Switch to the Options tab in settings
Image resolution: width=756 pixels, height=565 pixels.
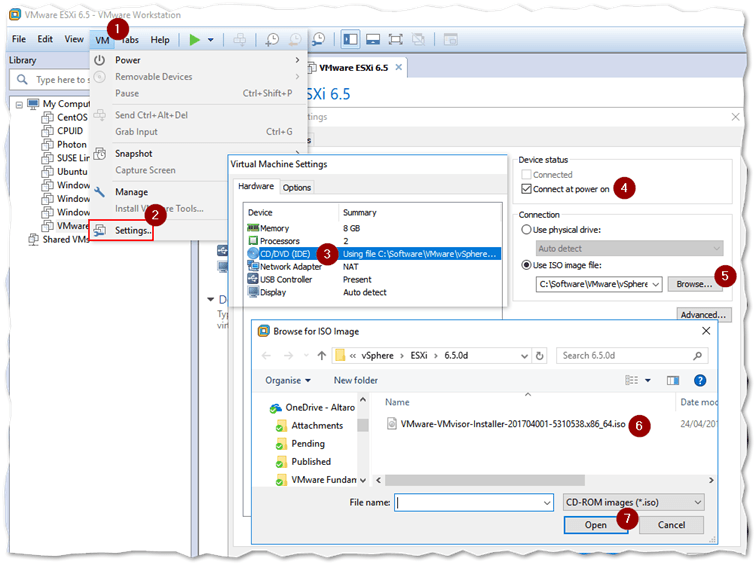pos(297,188)
